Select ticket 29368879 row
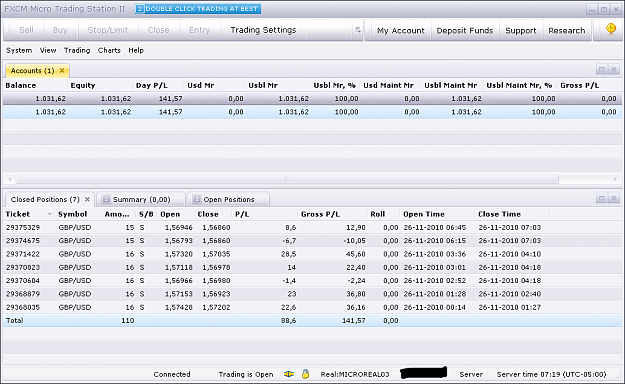 [x=312, y=294]
